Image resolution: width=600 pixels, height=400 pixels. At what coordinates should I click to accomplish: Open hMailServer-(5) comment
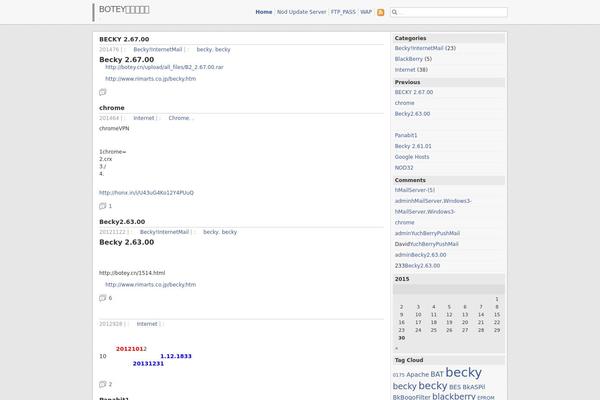coord(414,190)
